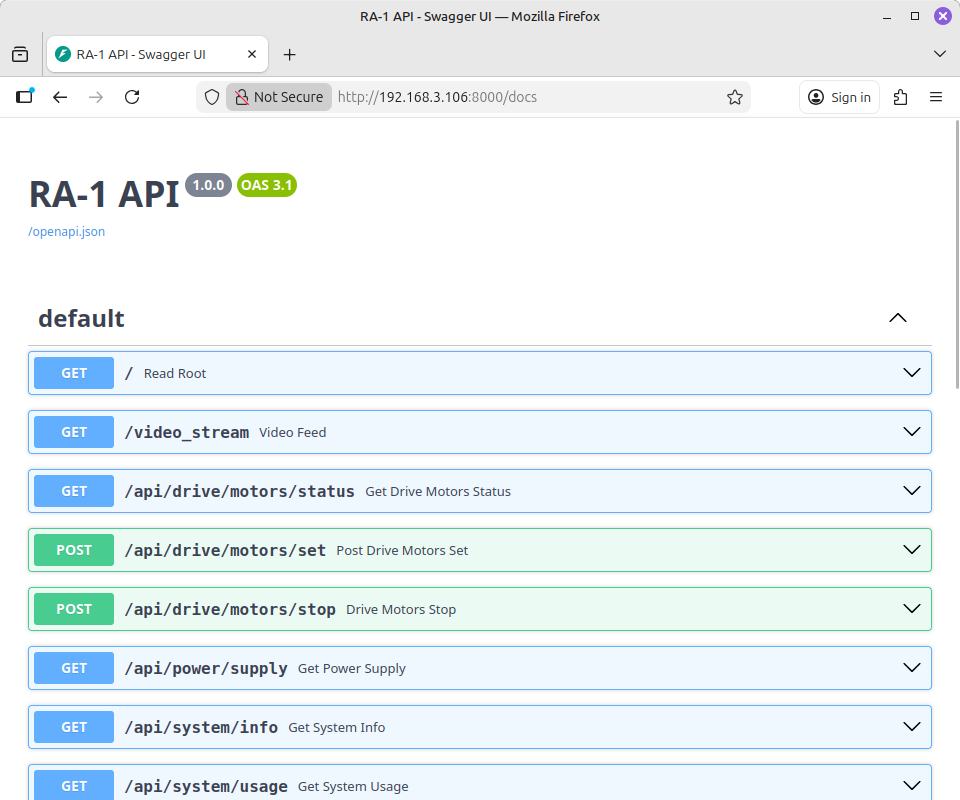Image resolution: width=960 pixels, height=800 pixels.
Task: Click the back navigation arrow
Action: tap(60, 97)
